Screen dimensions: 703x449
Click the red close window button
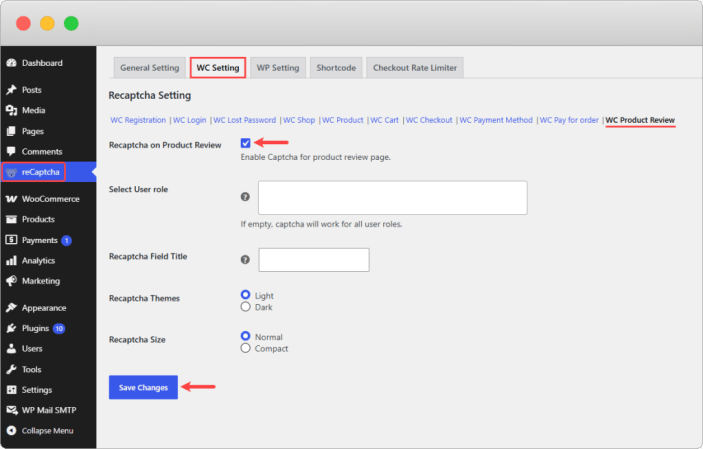[23, 23]
